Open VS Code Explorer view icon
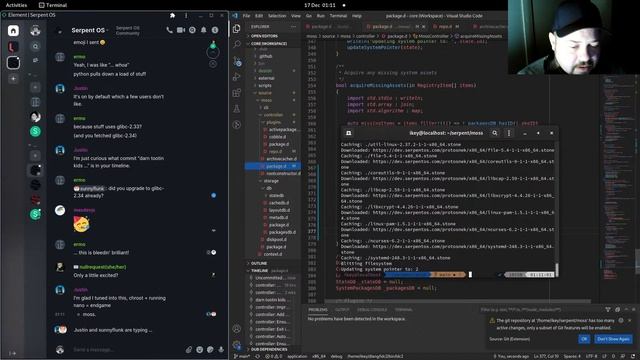Screen dimensions: 640x360 point(236,29)
